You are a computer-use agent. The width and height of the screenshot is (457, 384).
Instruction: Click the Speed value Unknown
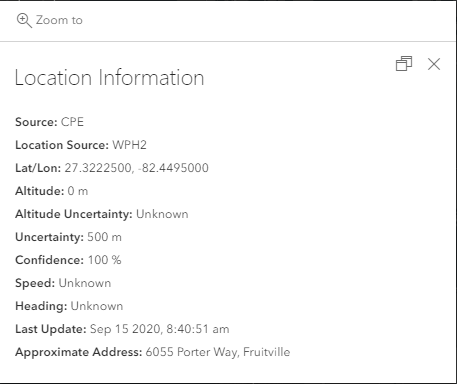pyautogui.click(x=85, y=283)
